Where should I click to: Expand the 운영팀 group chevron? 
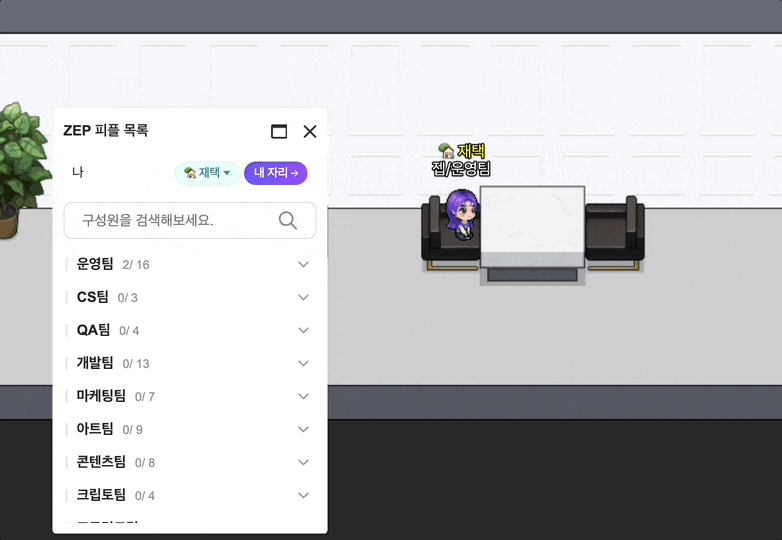(x=303, y=264)
